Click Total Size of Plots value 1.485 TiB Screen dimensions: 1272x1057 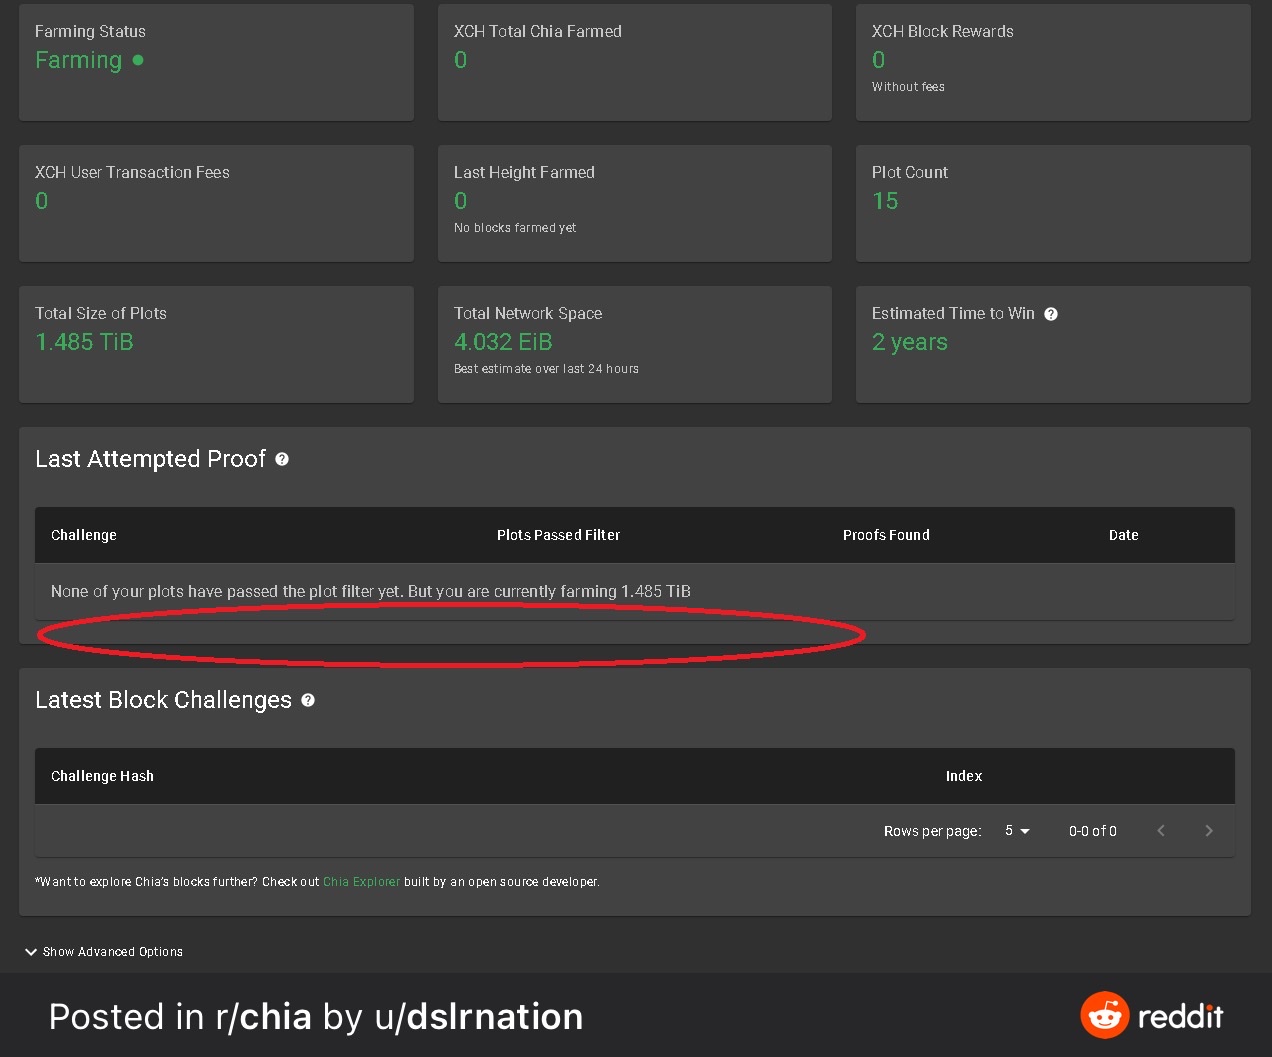[84, 342]
